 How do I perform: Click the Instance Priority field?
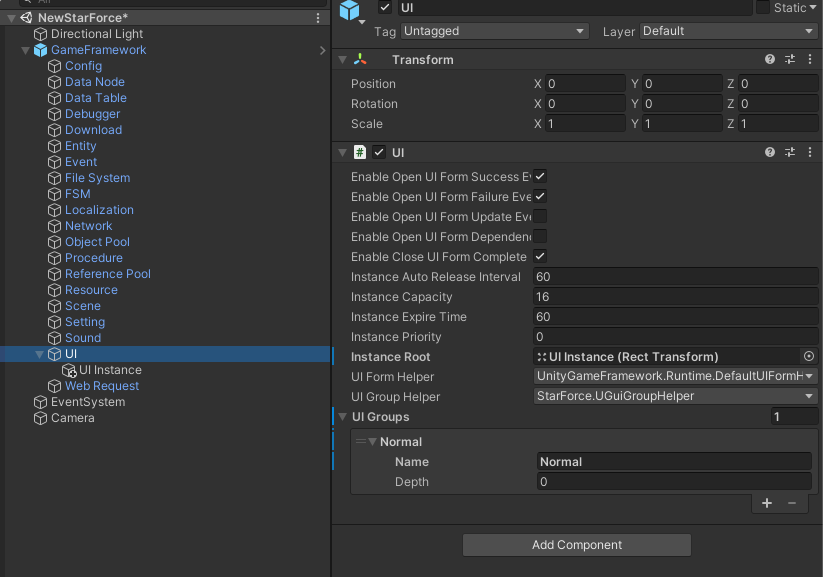pyautogui.click(x=676, y=337)
